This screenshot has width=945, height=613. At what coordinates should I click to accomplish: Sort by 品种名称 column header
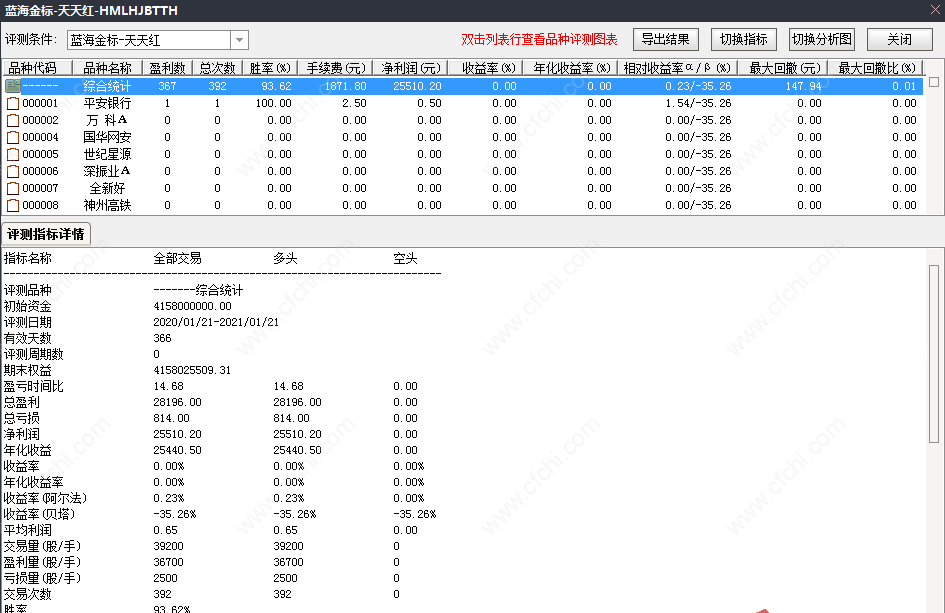coord(107,68)
